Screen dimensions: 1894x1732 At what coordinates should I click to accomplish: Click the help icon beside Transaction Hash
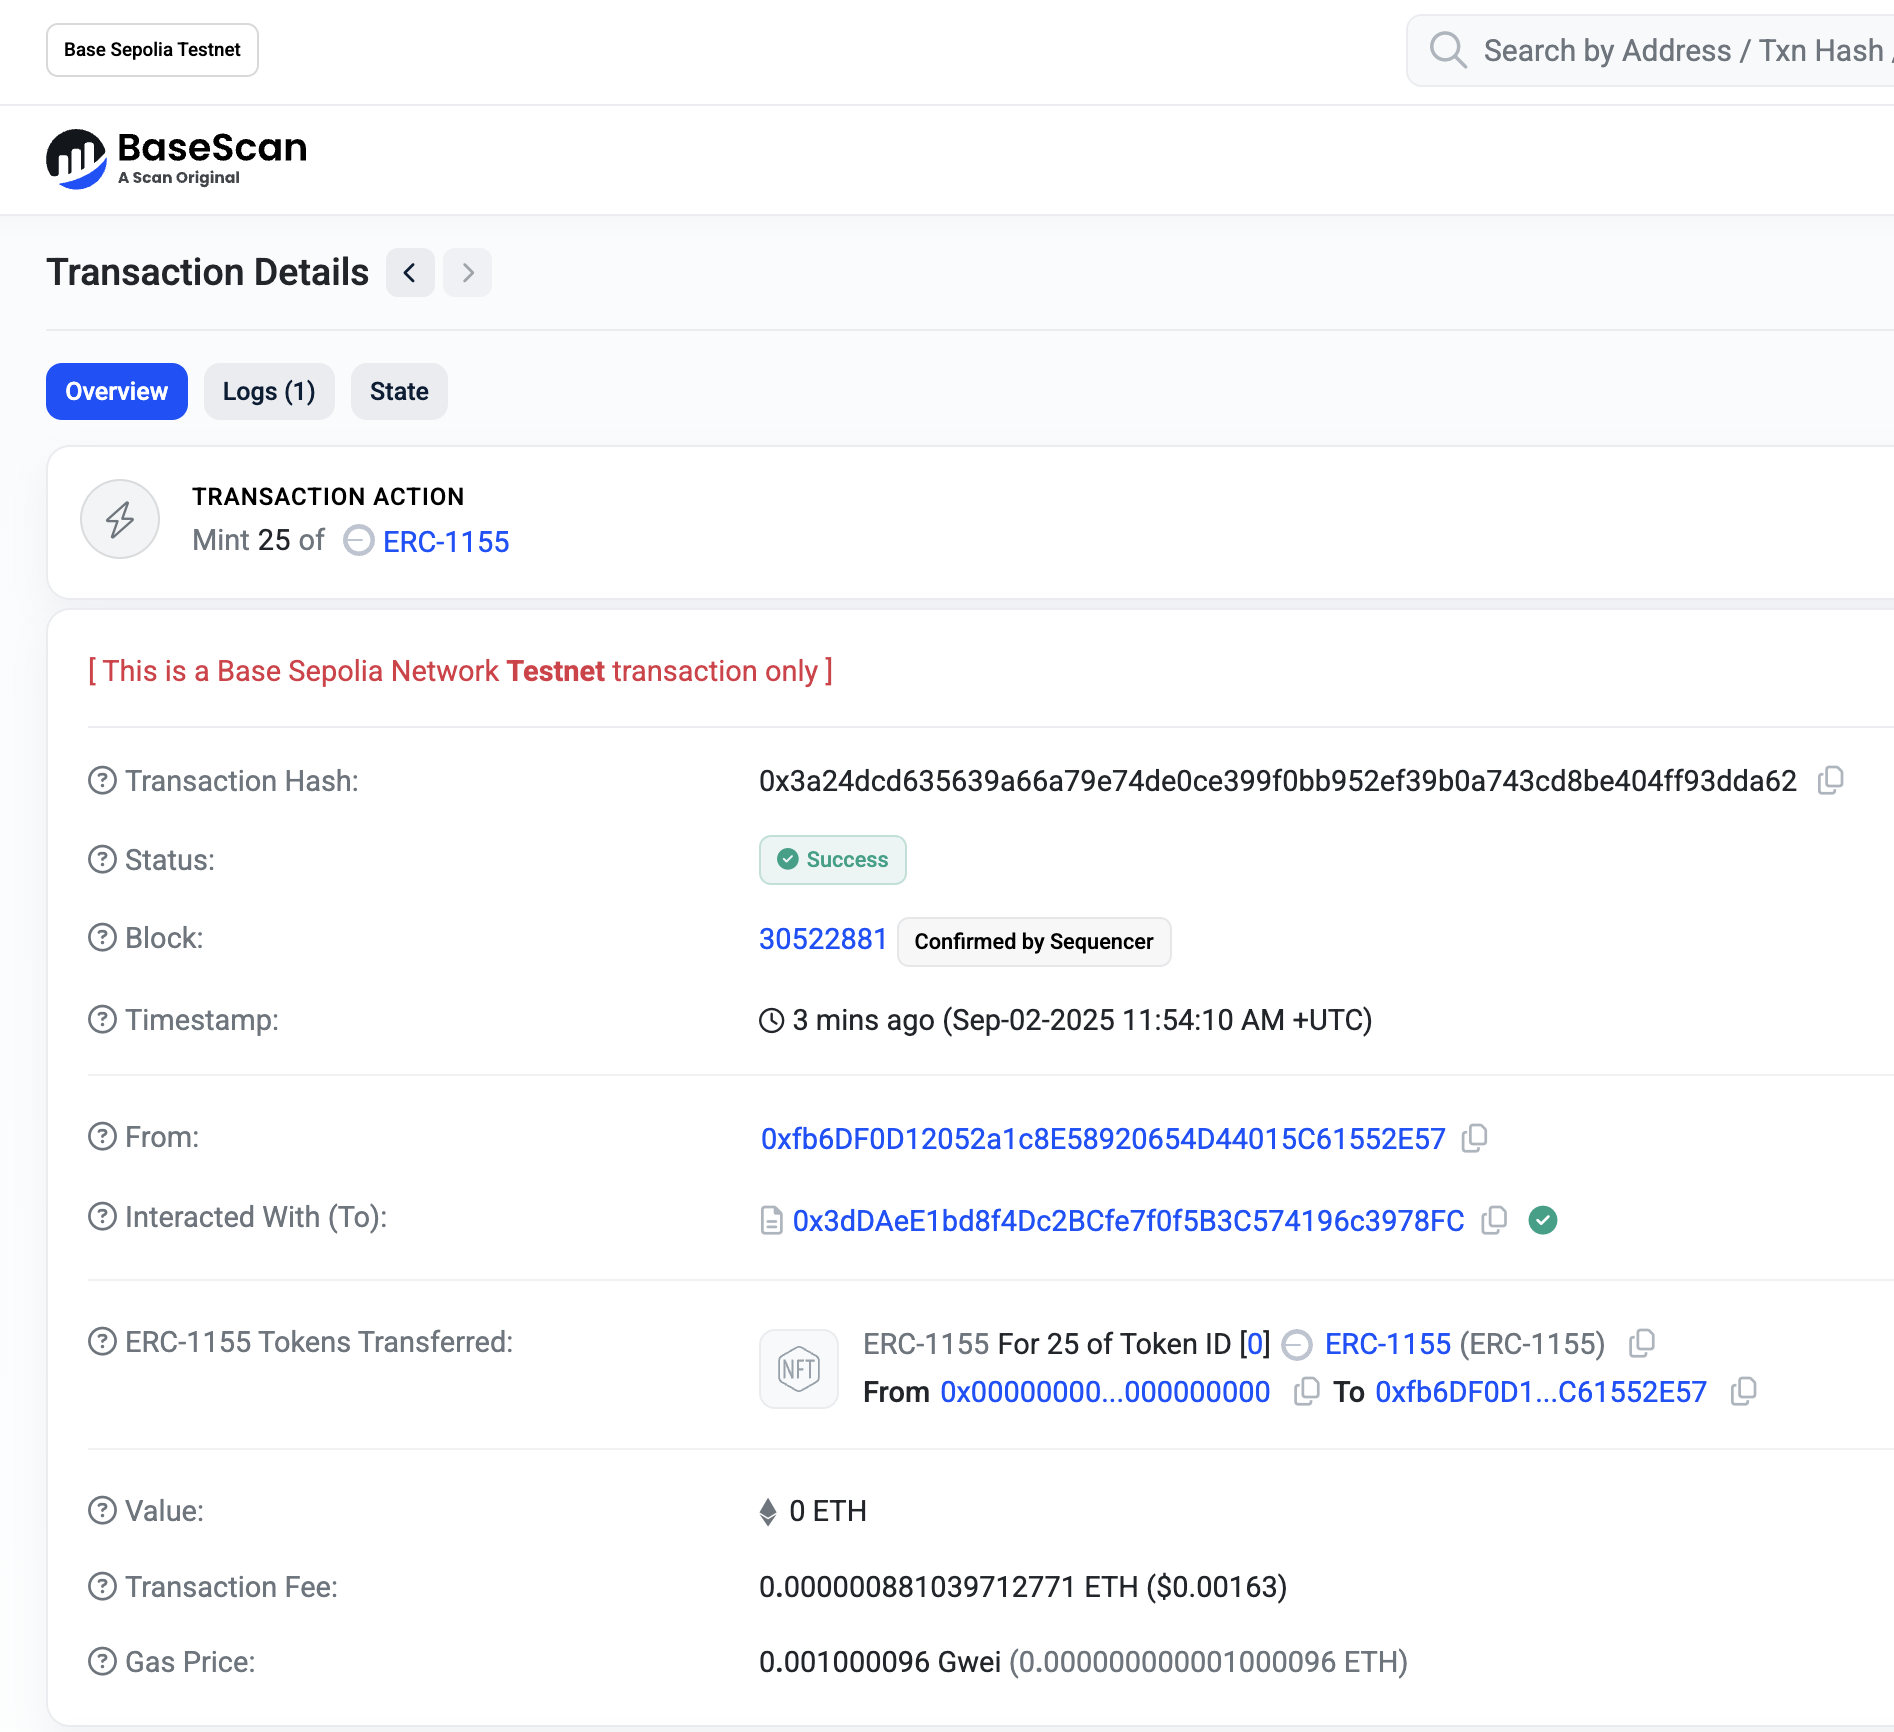pos(102,780)
